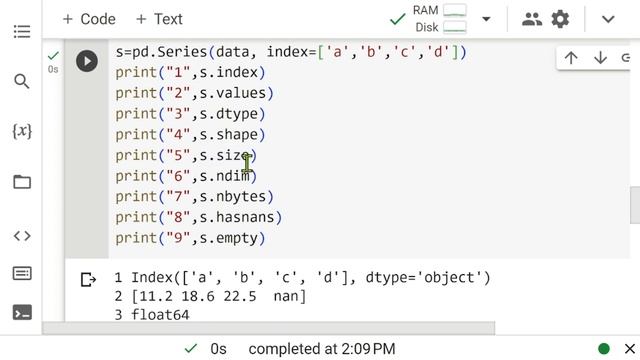The height and width of the screenshot is (360, 640).
Task: Open the code snippets icon
Action: click(22, 236)
